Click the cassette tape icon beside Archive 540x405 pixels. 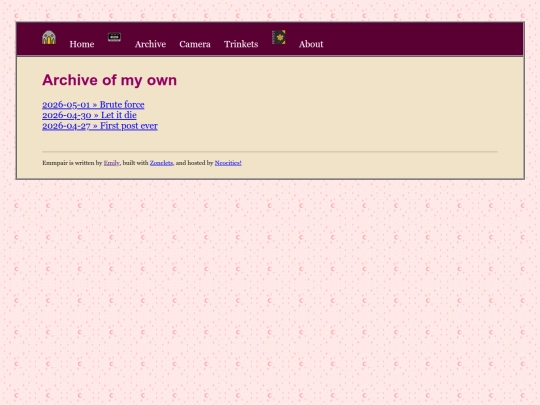coord(114,37)
